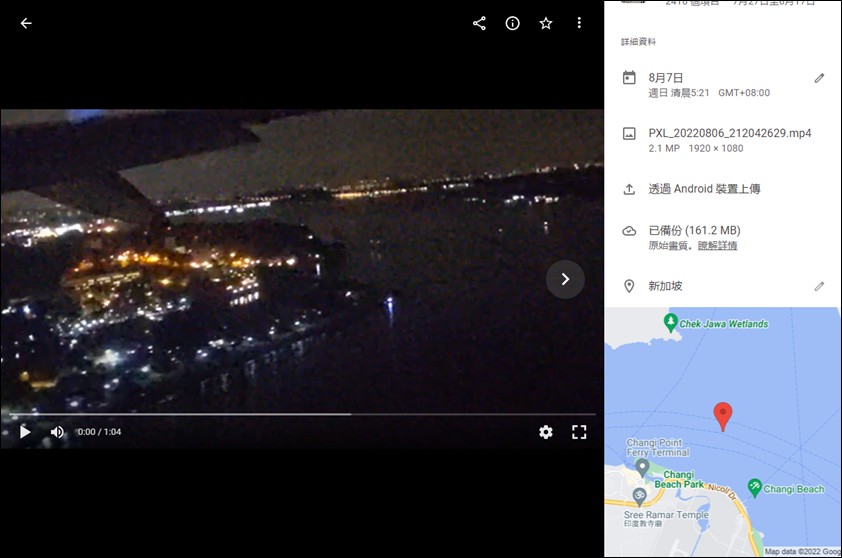The width and height of the screenshot is (842, 558).
Task: Open the share options icon
Action: point(479,23)
